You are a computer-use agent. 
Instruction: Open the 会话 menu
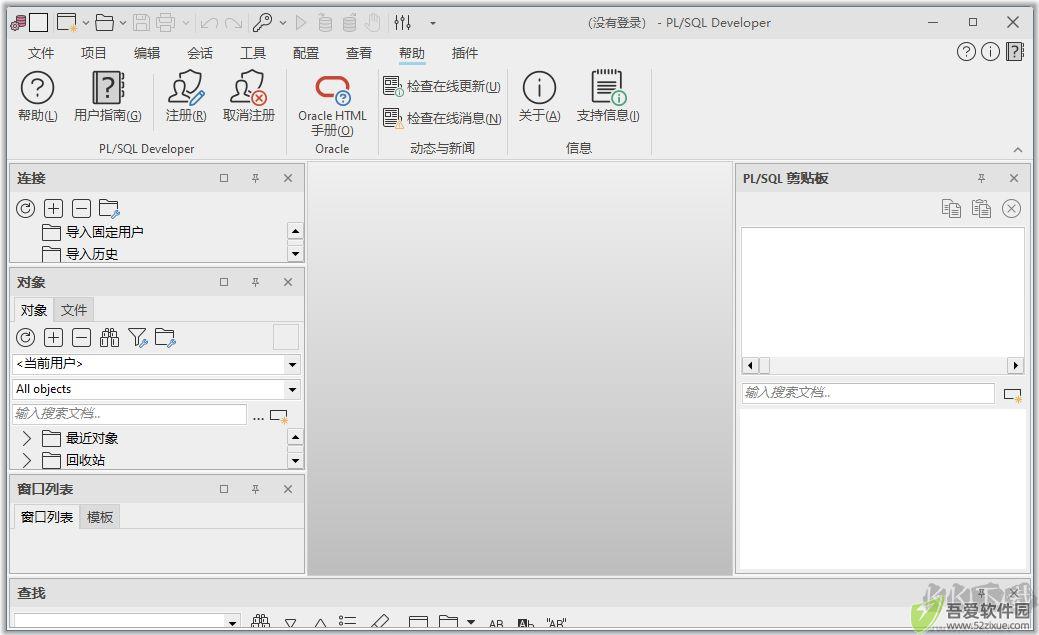[199, 53]
